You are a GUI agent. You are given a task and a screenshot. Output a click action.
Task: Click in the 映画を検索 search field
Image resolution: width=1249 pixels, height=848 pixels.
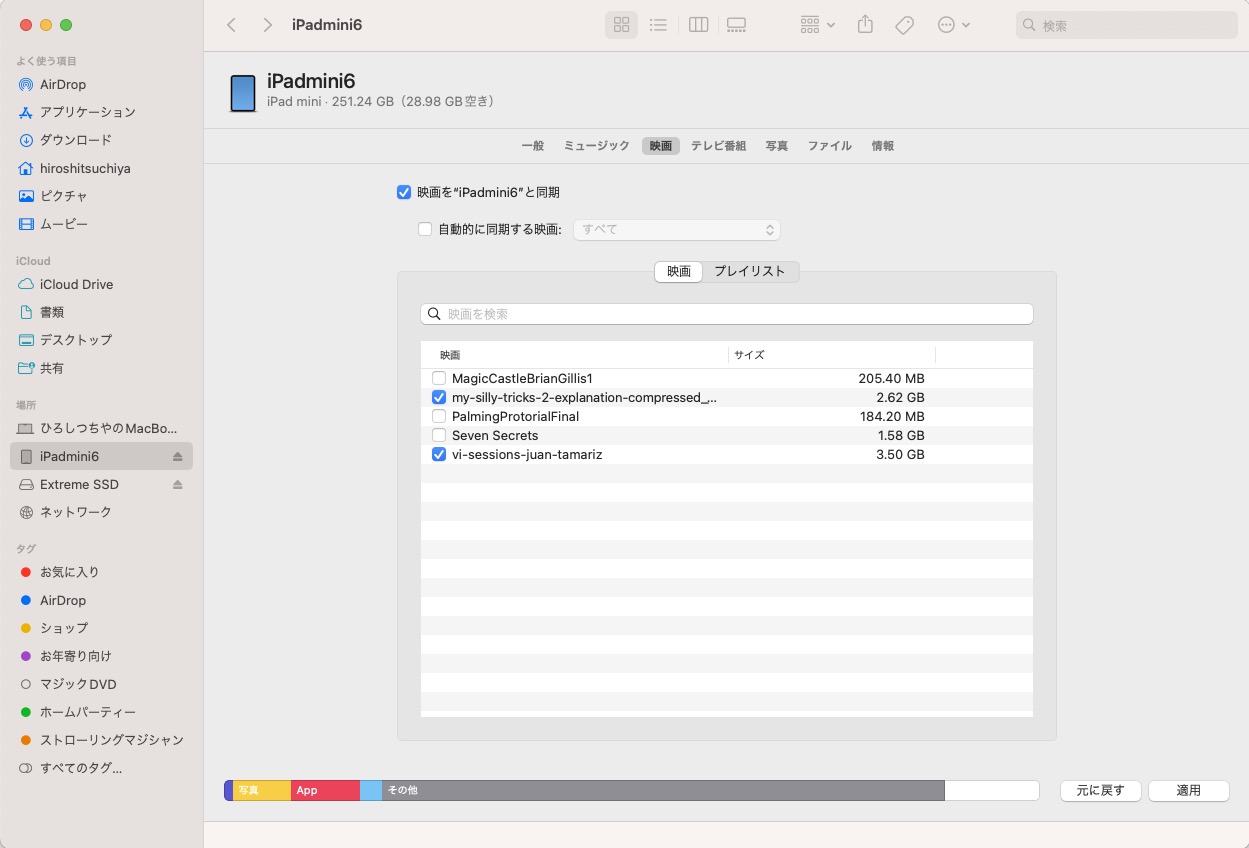726,314
